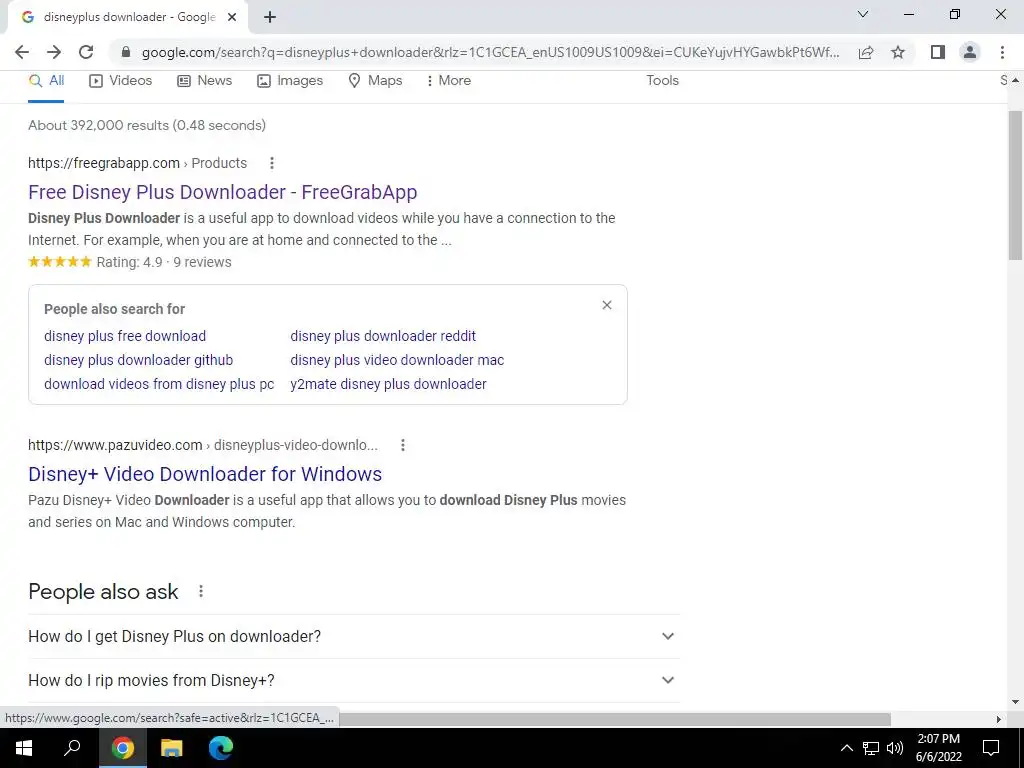The height and width of the screenshot is (768, 1024).
Task: Open search Tools options
Action: tap(662, 80)
